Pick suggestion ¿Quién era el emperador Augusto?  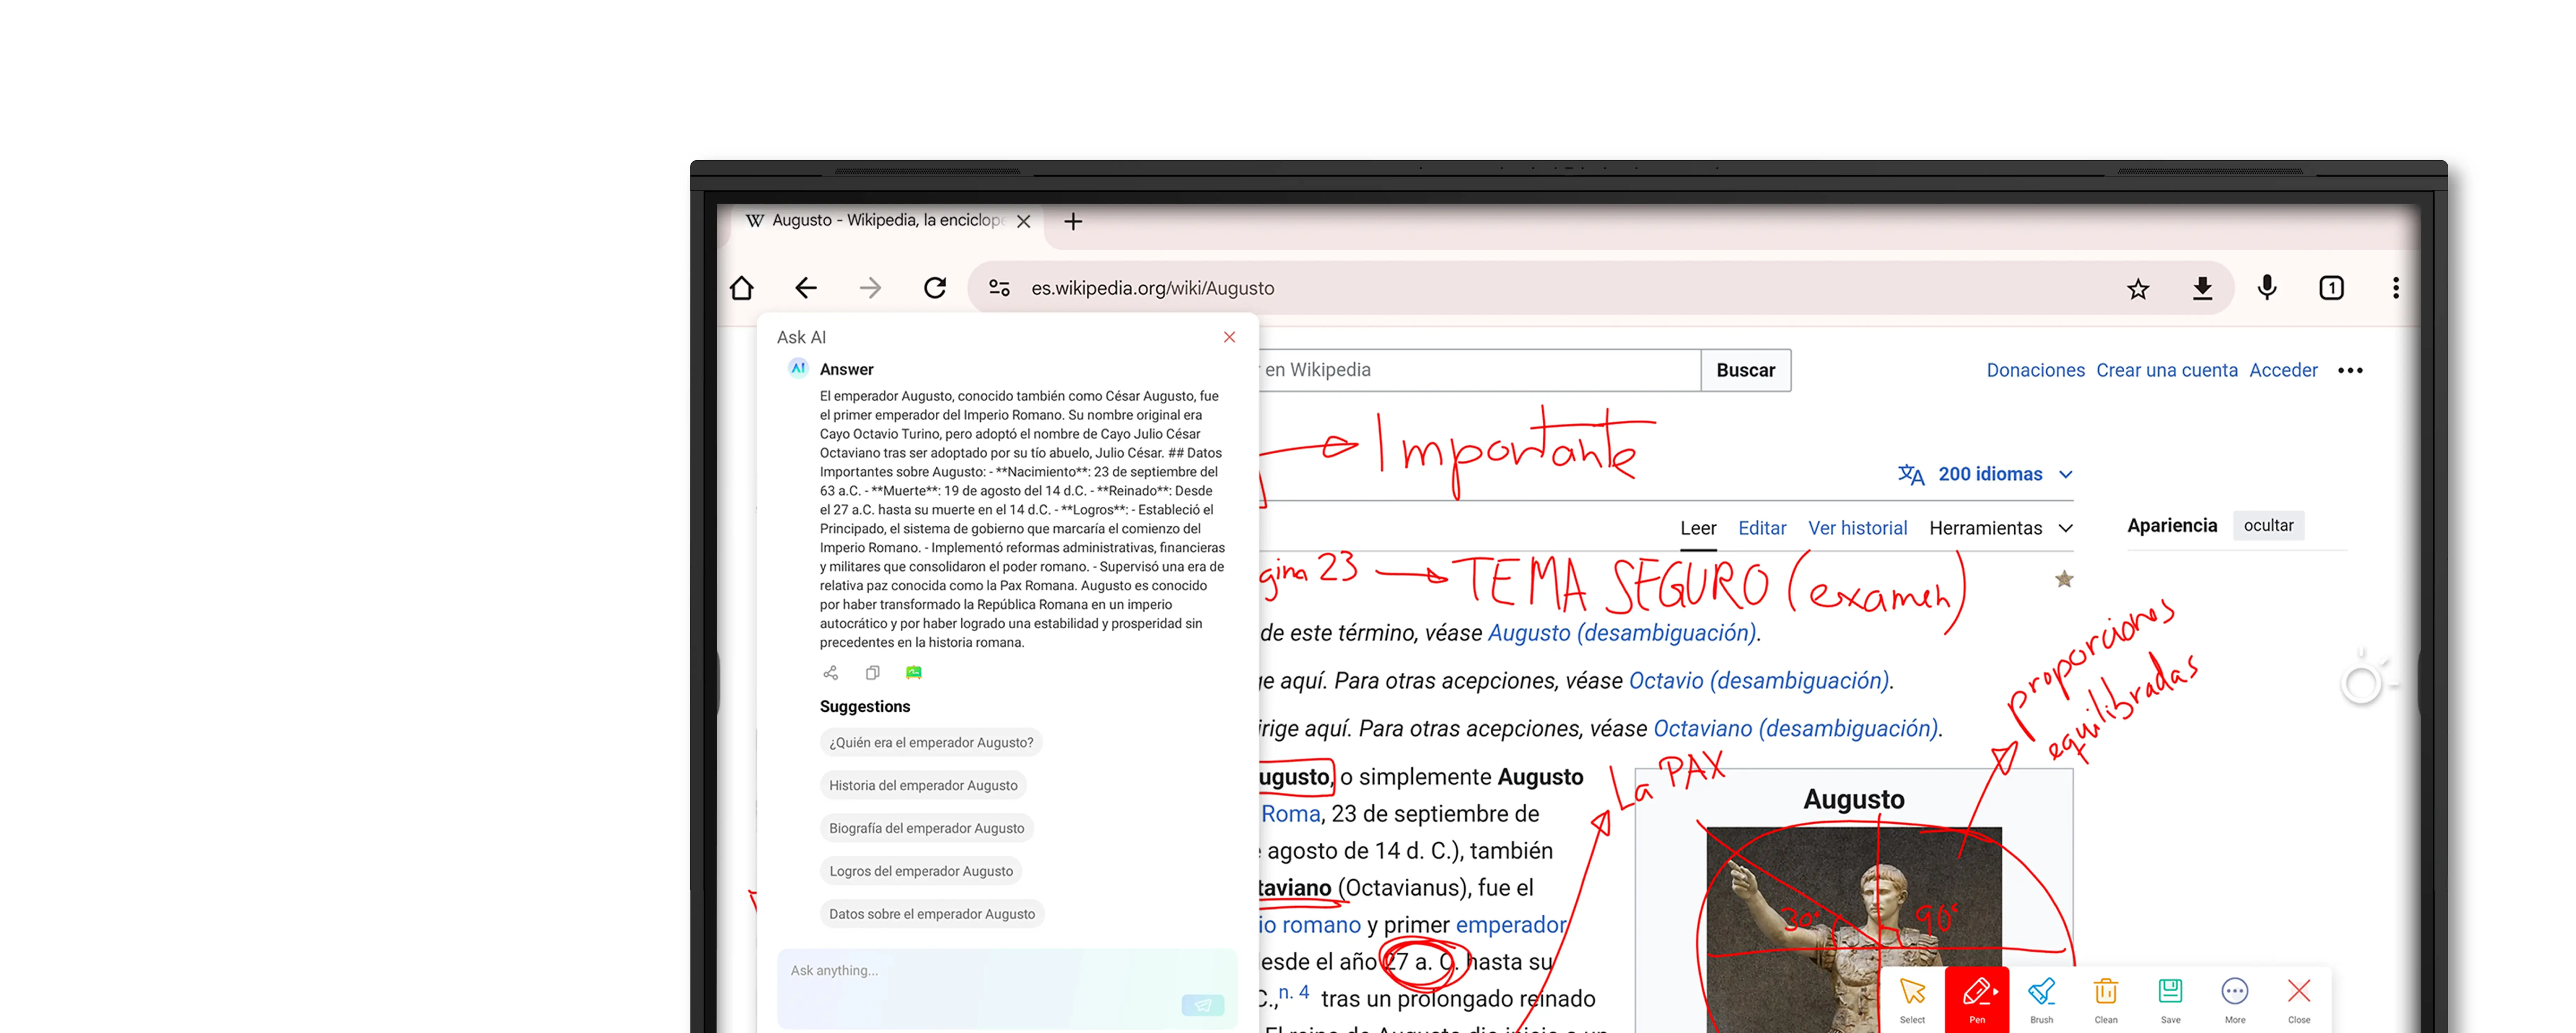[x=931, y=743]
